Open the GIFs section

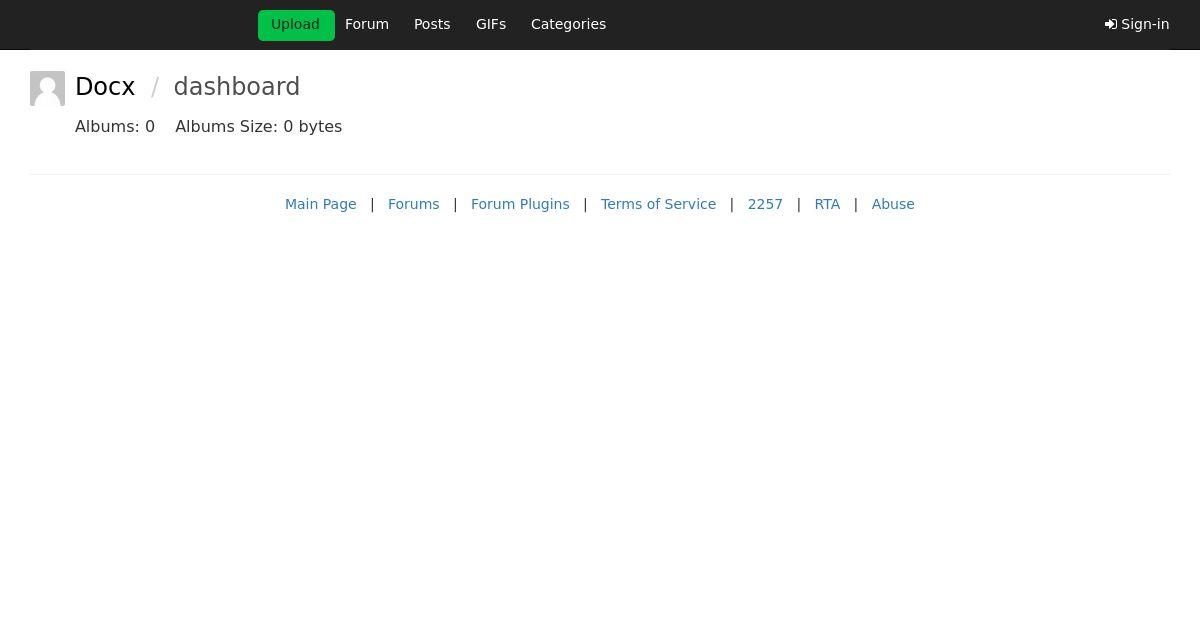(x=491, y=24)
